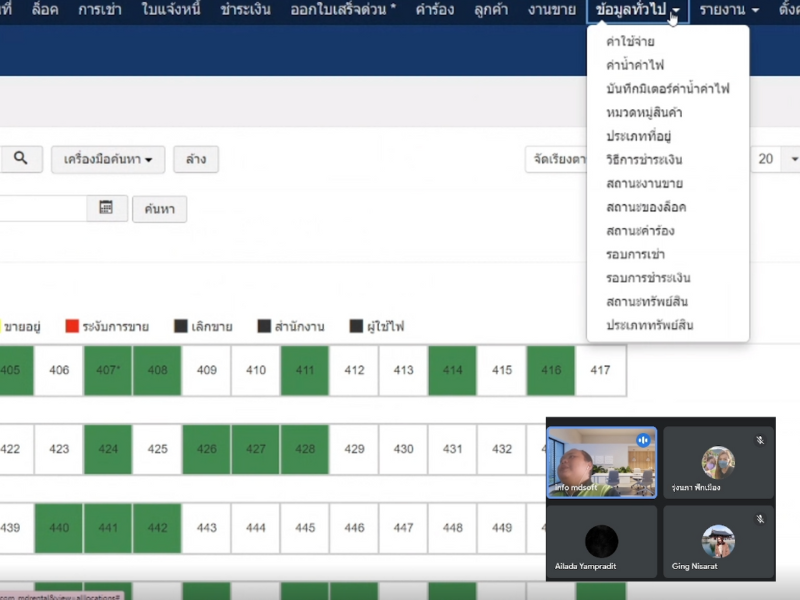Click the สำนักงาน legend square icon
The height and width of the screenshot is (600, 800).
pyautogui.click(x=264, y=326)
